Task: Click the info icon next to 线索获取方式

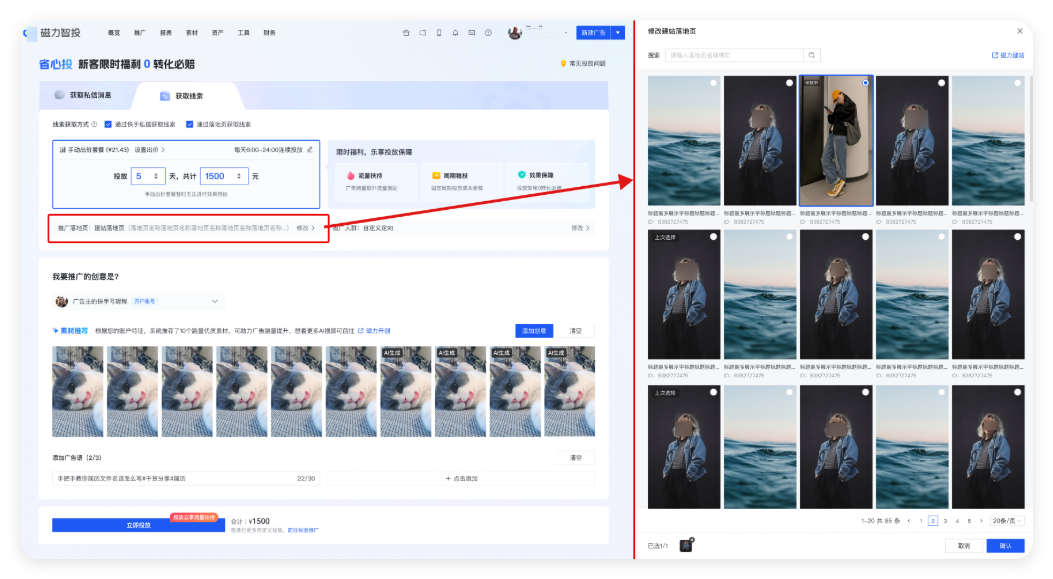Action: [x=94, y=124]
